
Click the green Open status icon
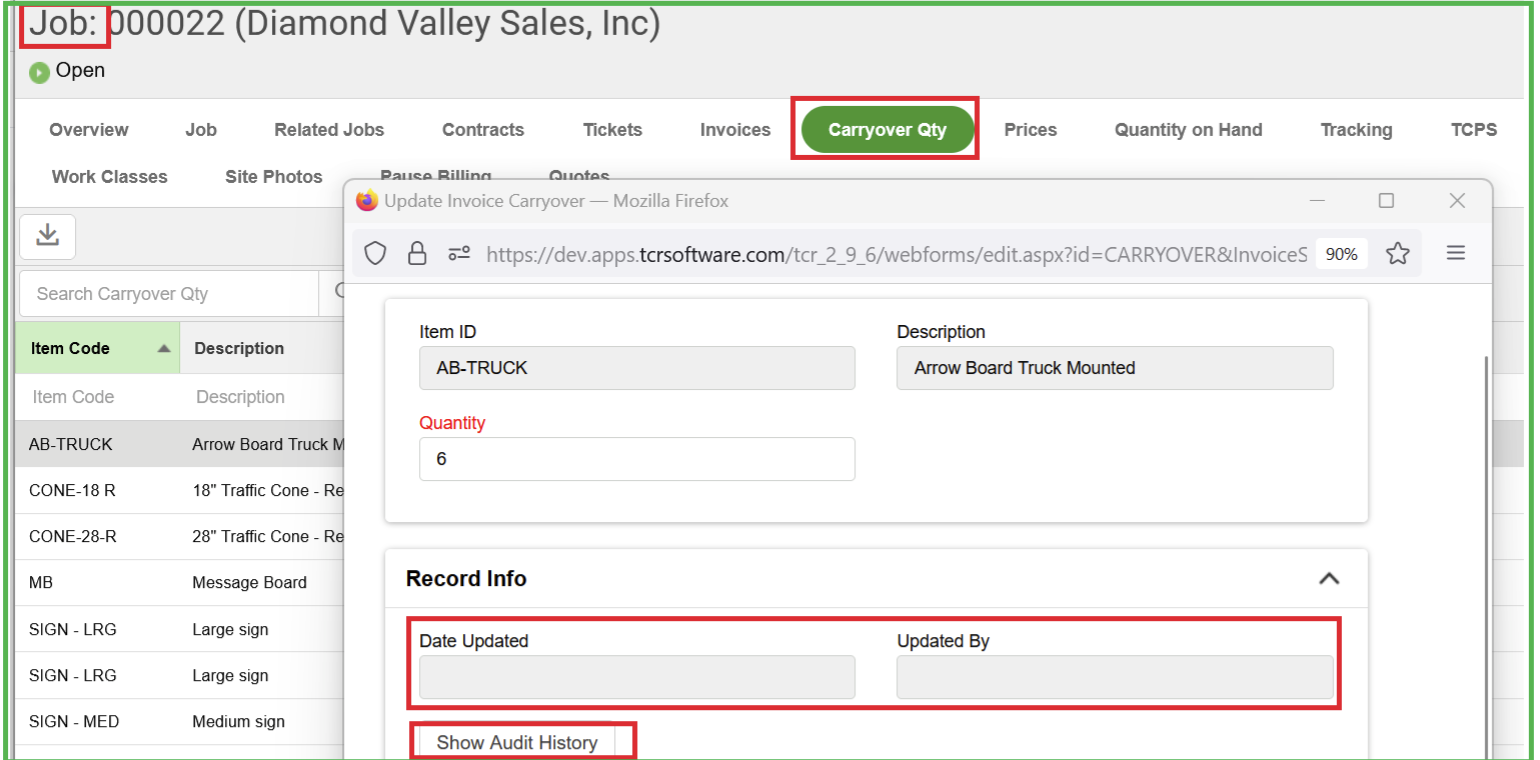39,72
